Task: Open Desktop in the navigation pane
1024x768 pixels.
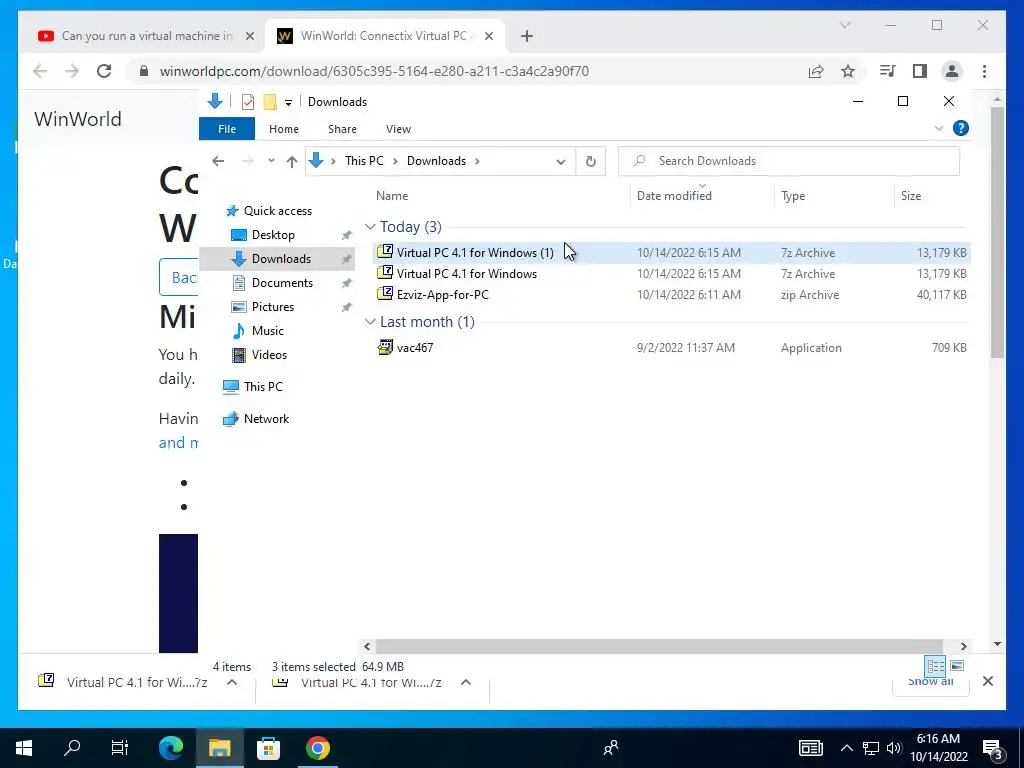Action: (x=273, y=234)
